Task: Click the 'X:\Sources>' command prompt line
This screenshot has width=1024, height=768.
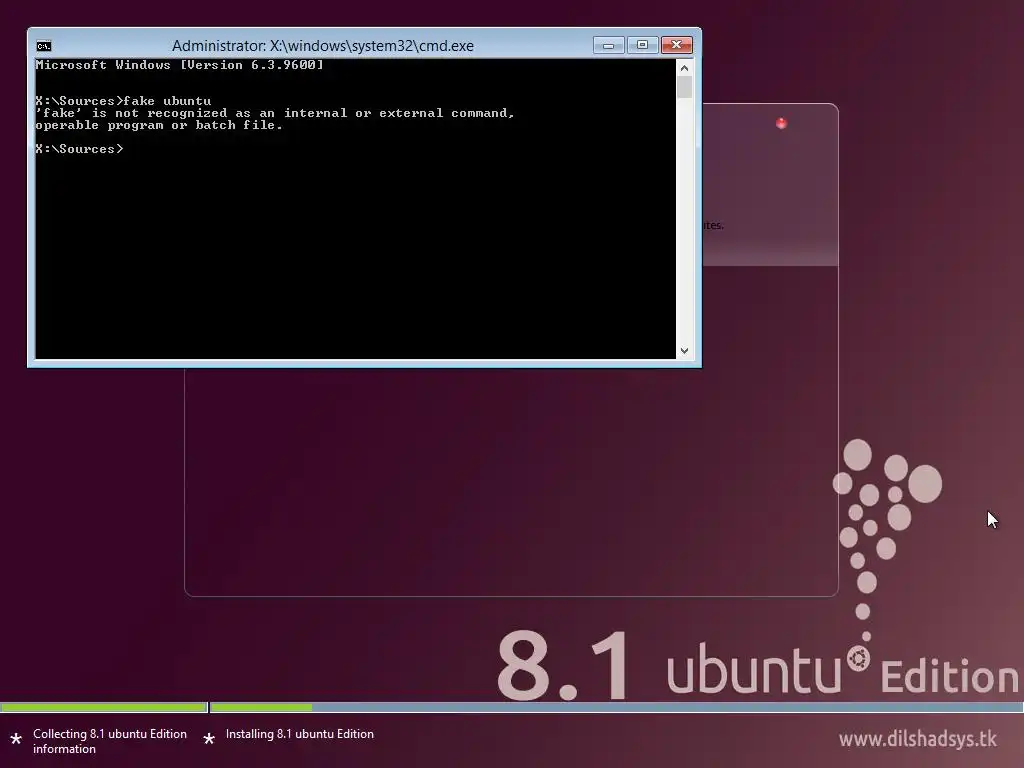Action: click(x=79, y=149)
